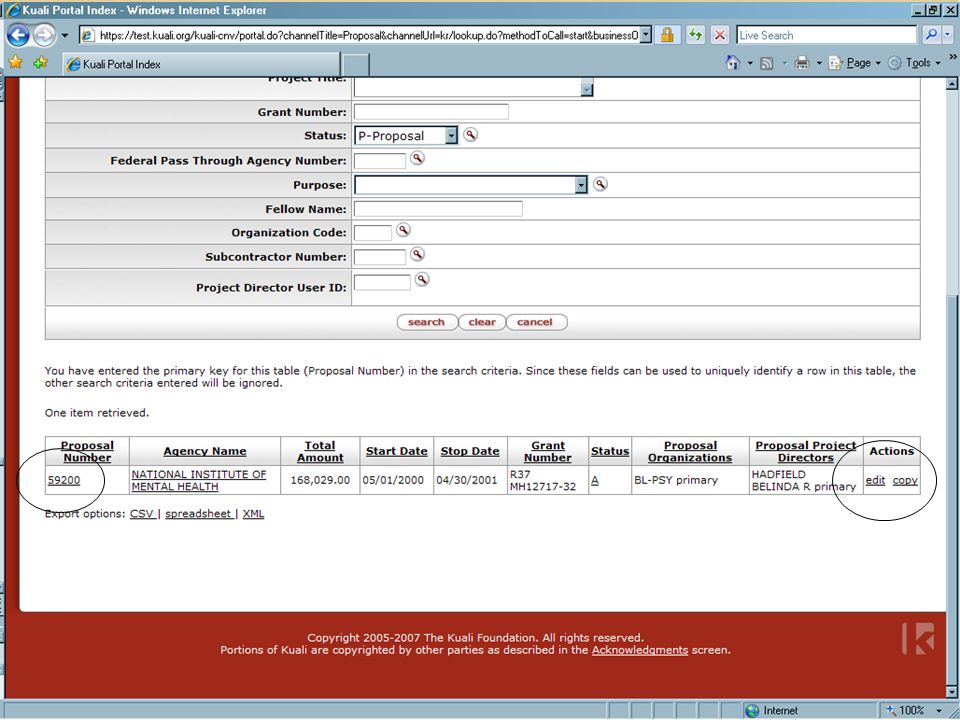Image resolution: width=960 pixels, height=720 pixels.
Task: Open the Page menu
Action: [x=855, y=63]
